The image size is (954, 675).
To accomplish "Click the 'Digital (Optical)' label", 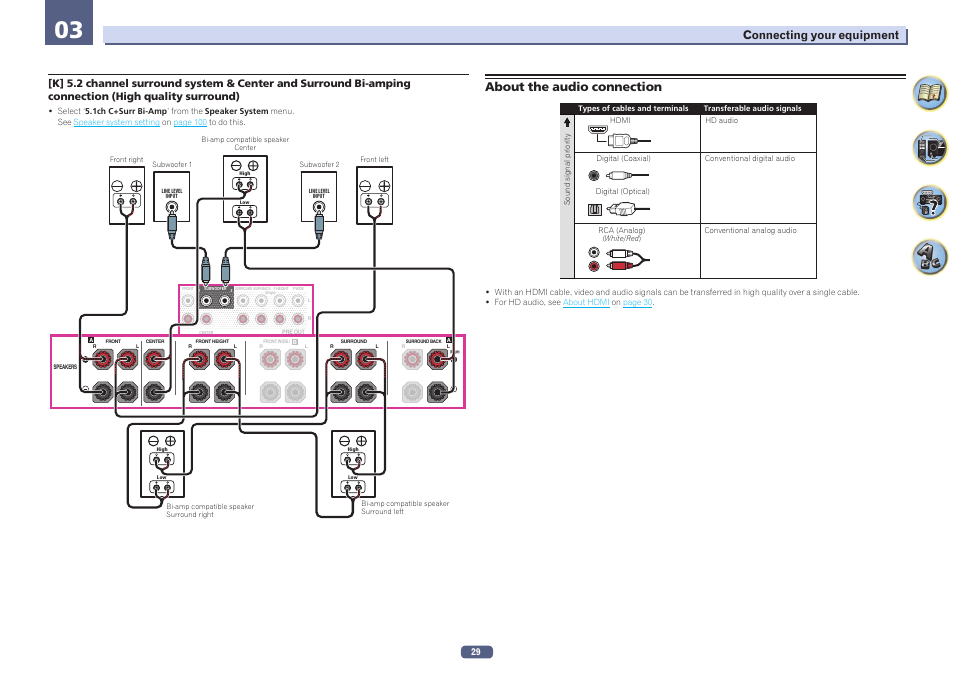I will tap(622, 191).
